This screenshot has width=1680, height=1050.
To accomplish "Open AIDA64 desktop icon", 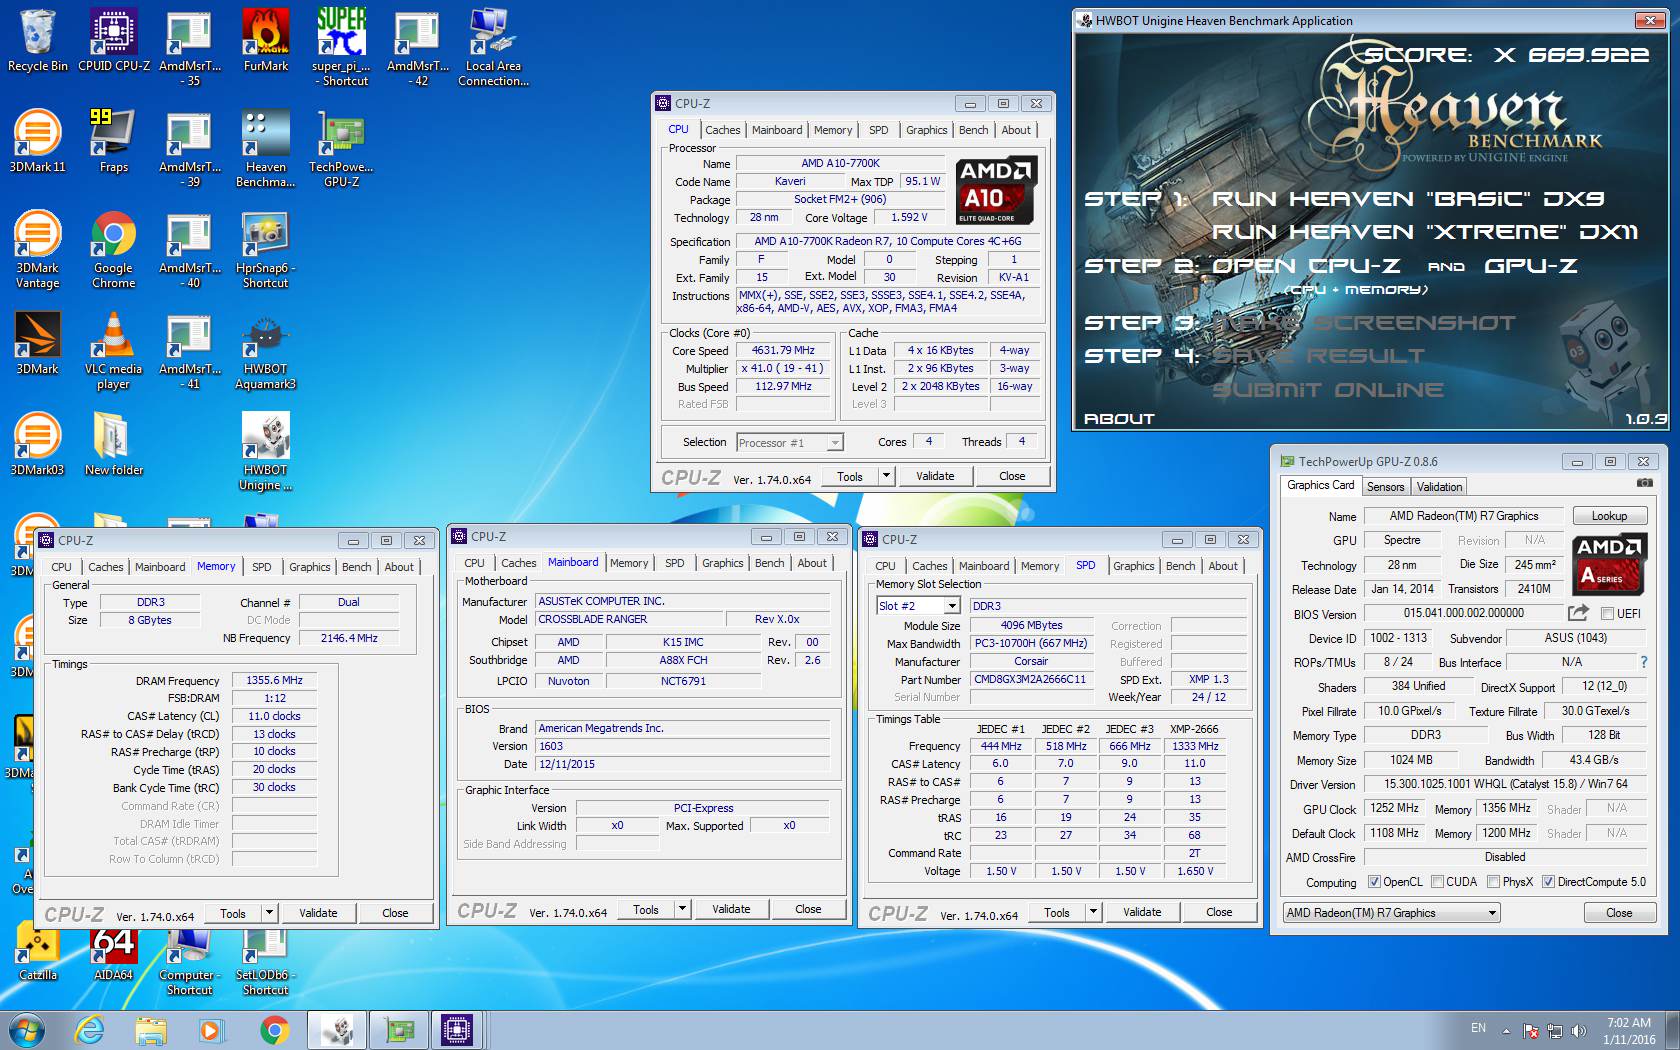I will pyautogui.click(x=113, y=954).
